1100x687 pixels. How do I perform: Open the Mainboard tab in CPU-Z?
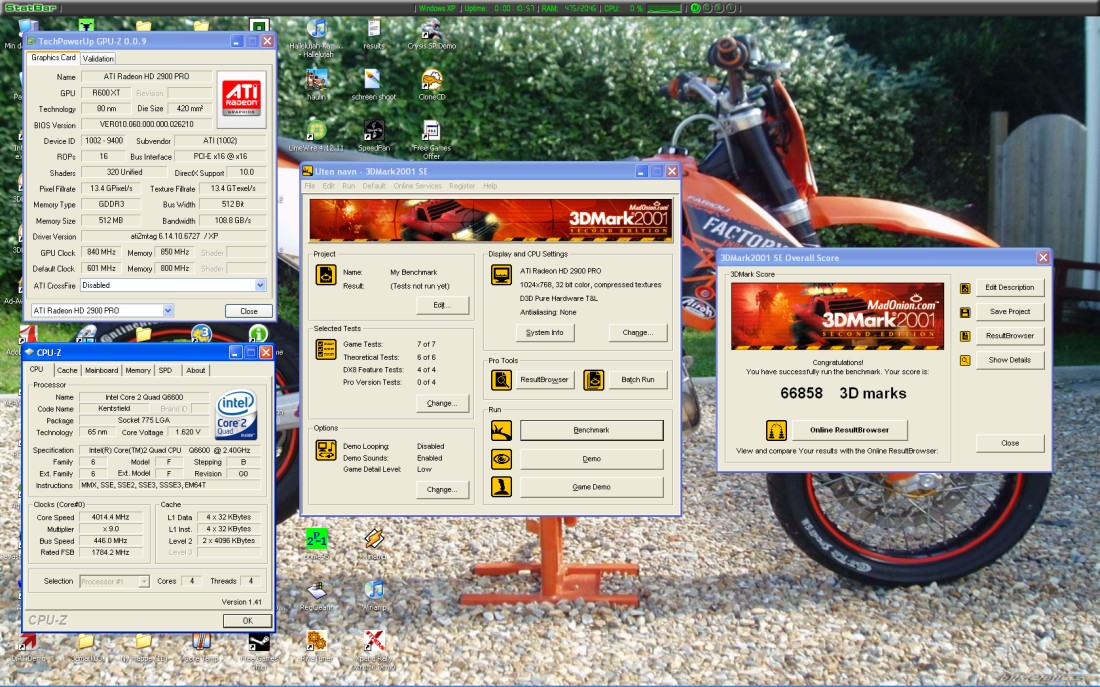click(x=102, y=371)
